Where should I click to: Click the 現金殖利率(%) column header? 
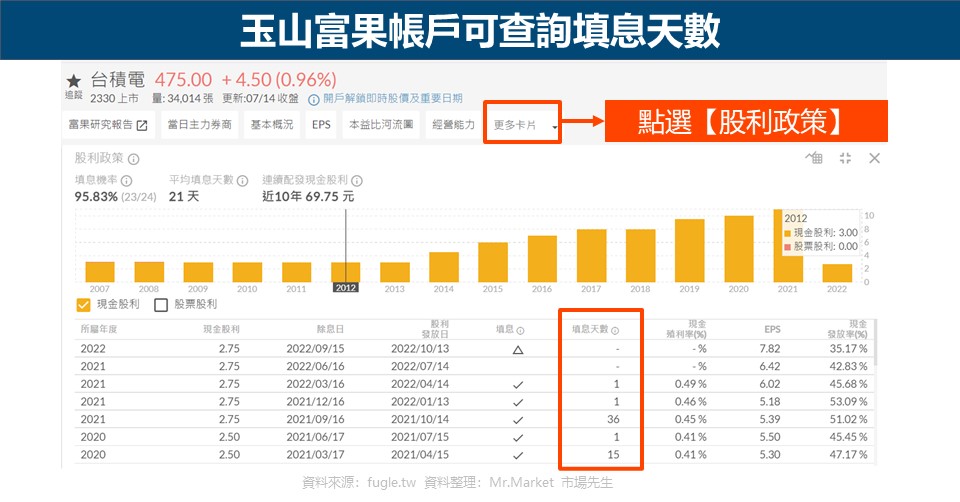coord(687,329)
